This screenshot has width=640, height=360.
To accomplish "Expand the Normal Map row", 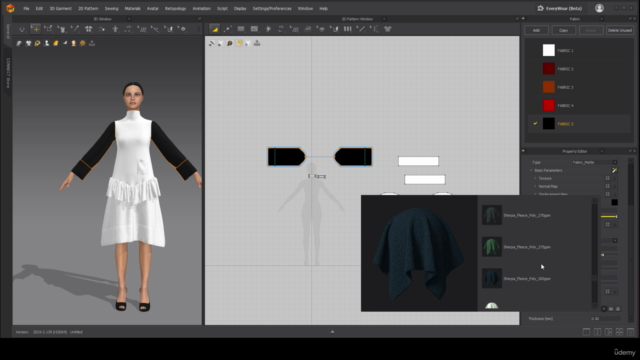I will pyautogui.click(x=536, y=186).
